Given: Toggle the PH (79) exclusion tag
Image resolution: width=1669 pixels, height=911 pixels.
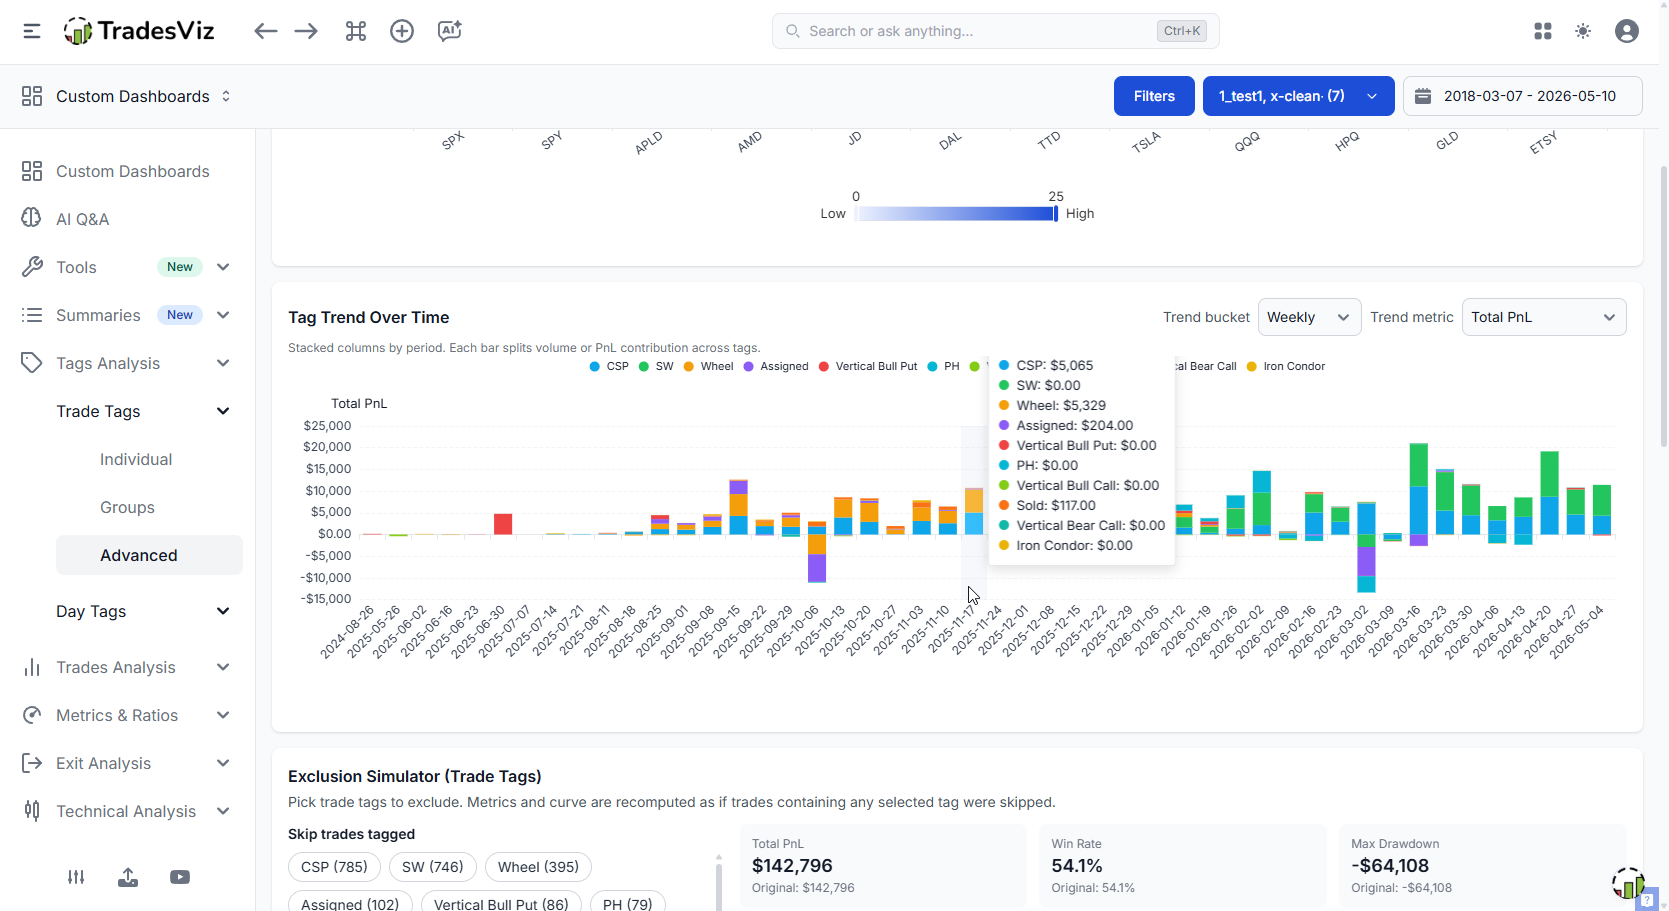Looking at the screenshot, I should pyautogui.click(x=627, y=904).
